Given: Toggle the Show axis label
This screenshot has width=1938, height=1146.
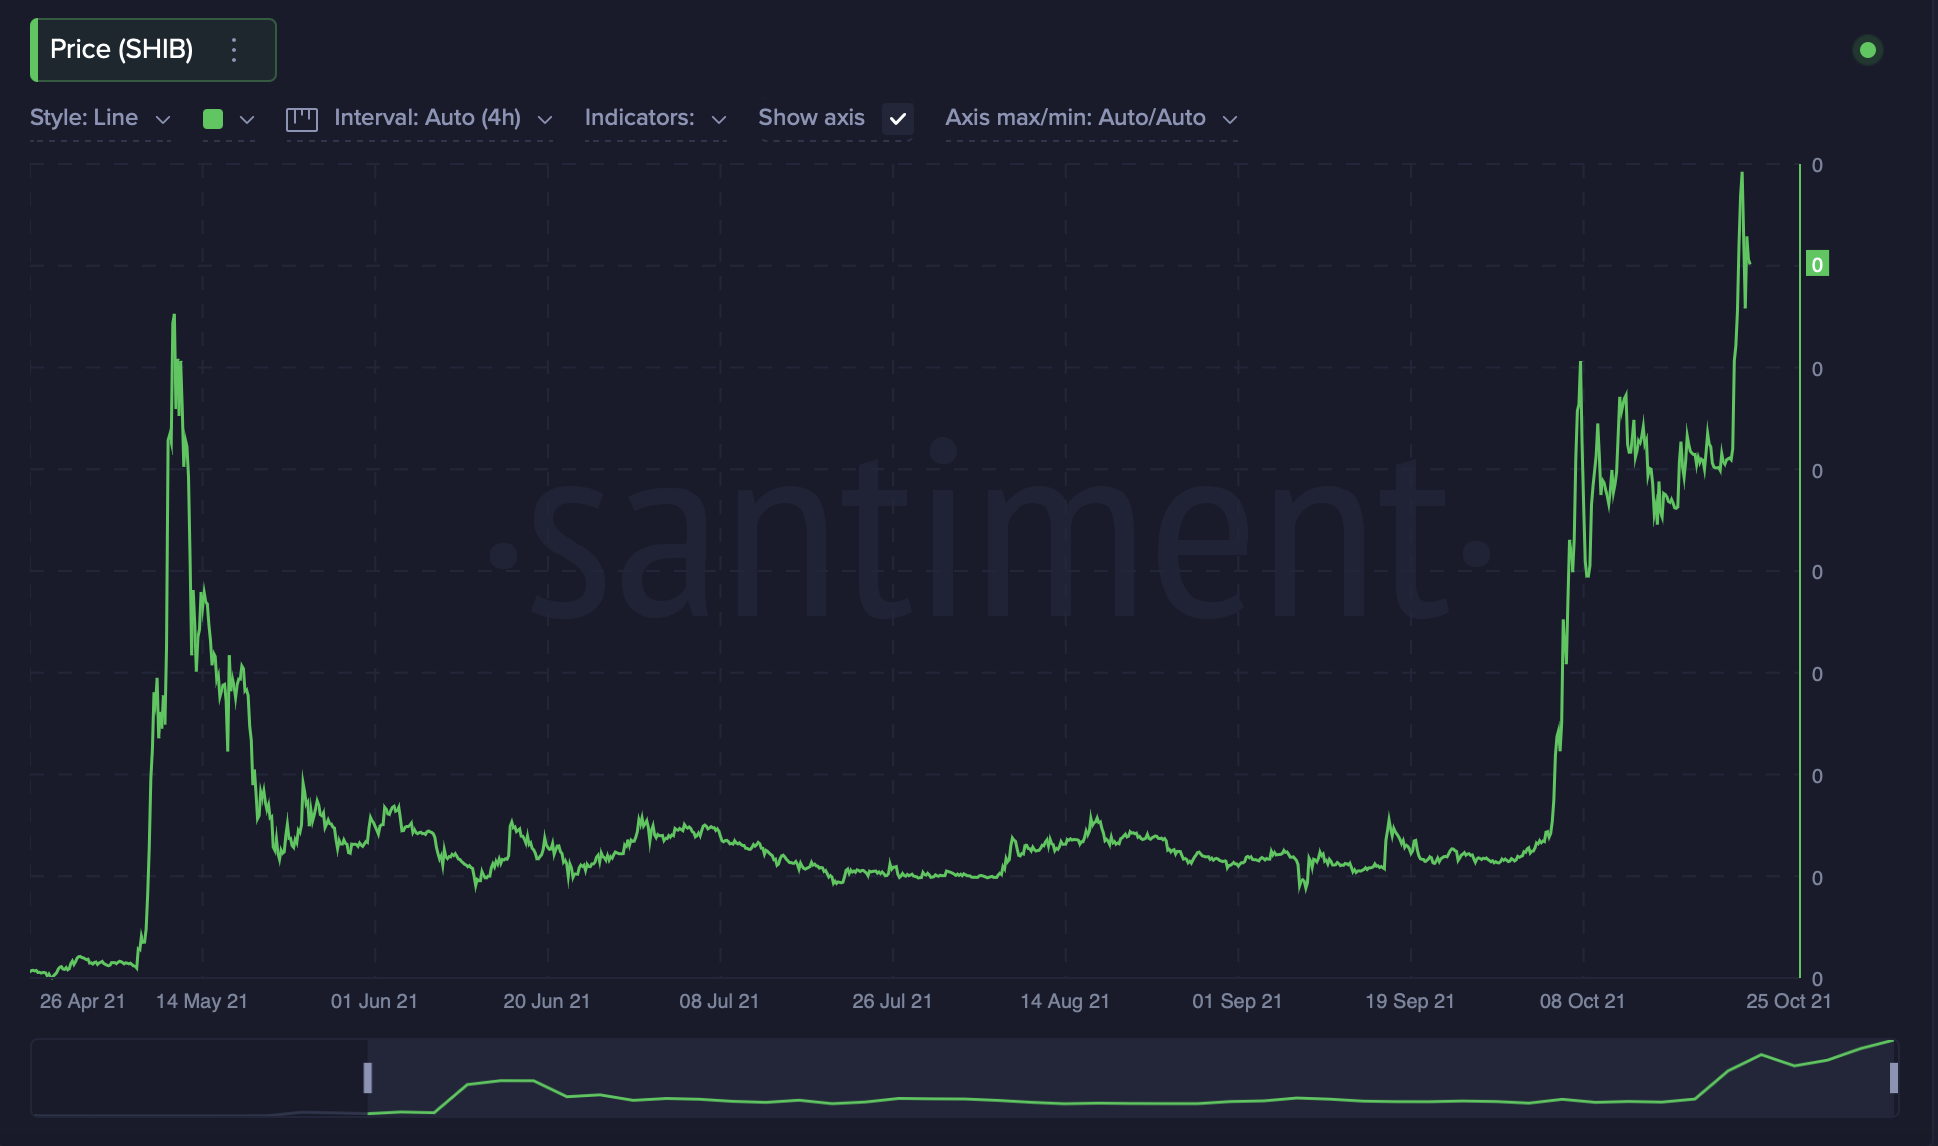Looking at the screenshot, I should click(x=811, y=118).
